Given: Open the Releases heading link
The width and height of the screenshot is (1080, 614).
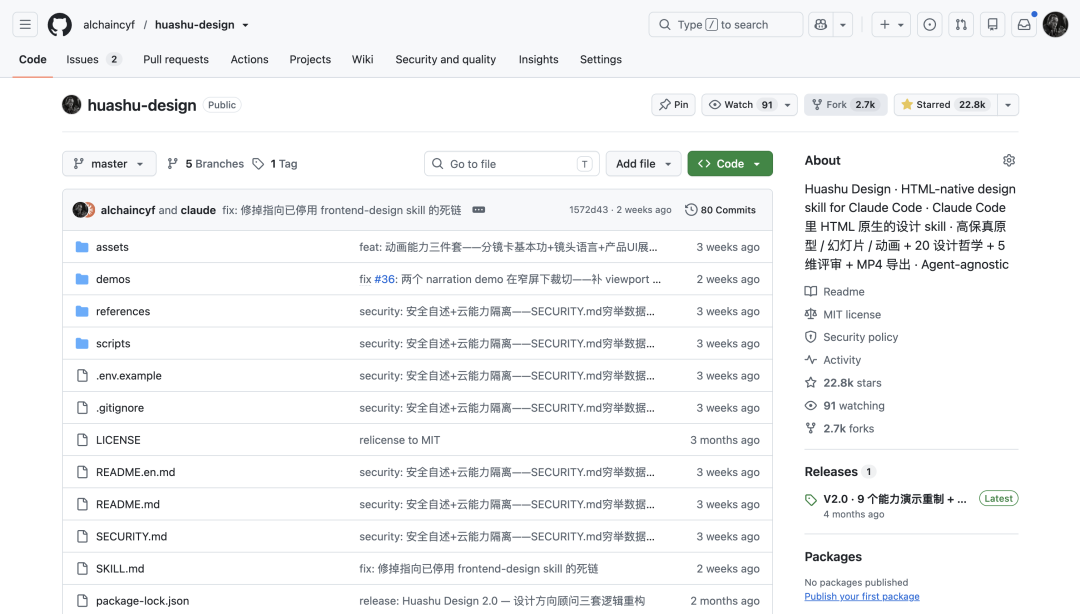Looking at the screenshot, I should pyautogui.click(x=831, y=472).
